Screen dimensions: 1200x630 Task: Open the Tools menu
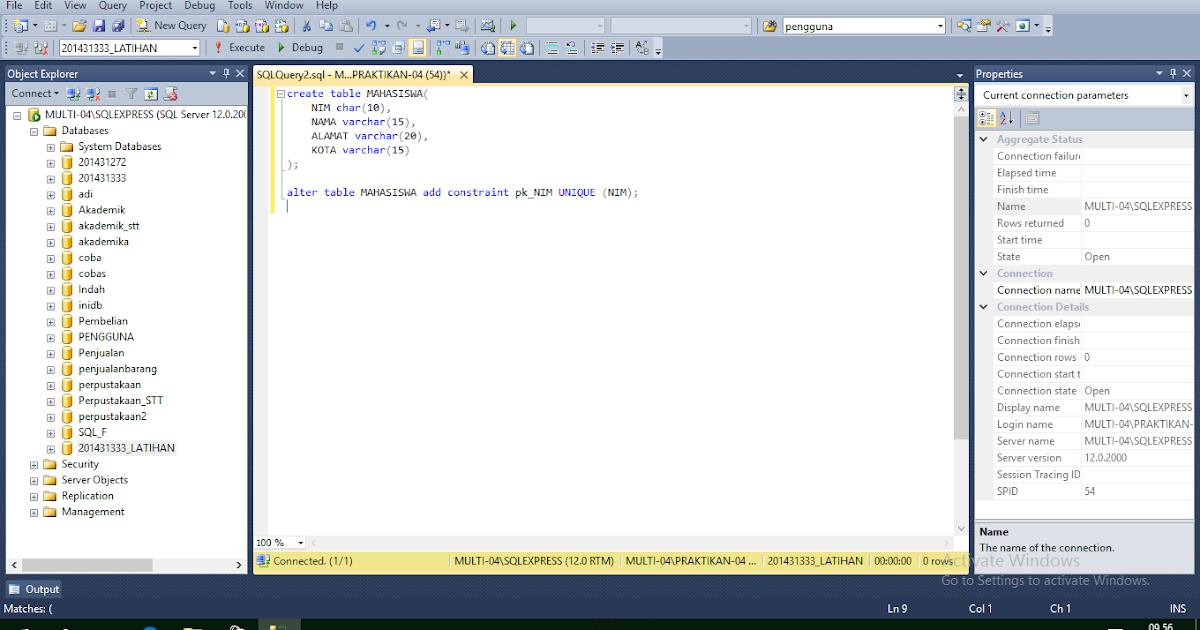(240, 5)
